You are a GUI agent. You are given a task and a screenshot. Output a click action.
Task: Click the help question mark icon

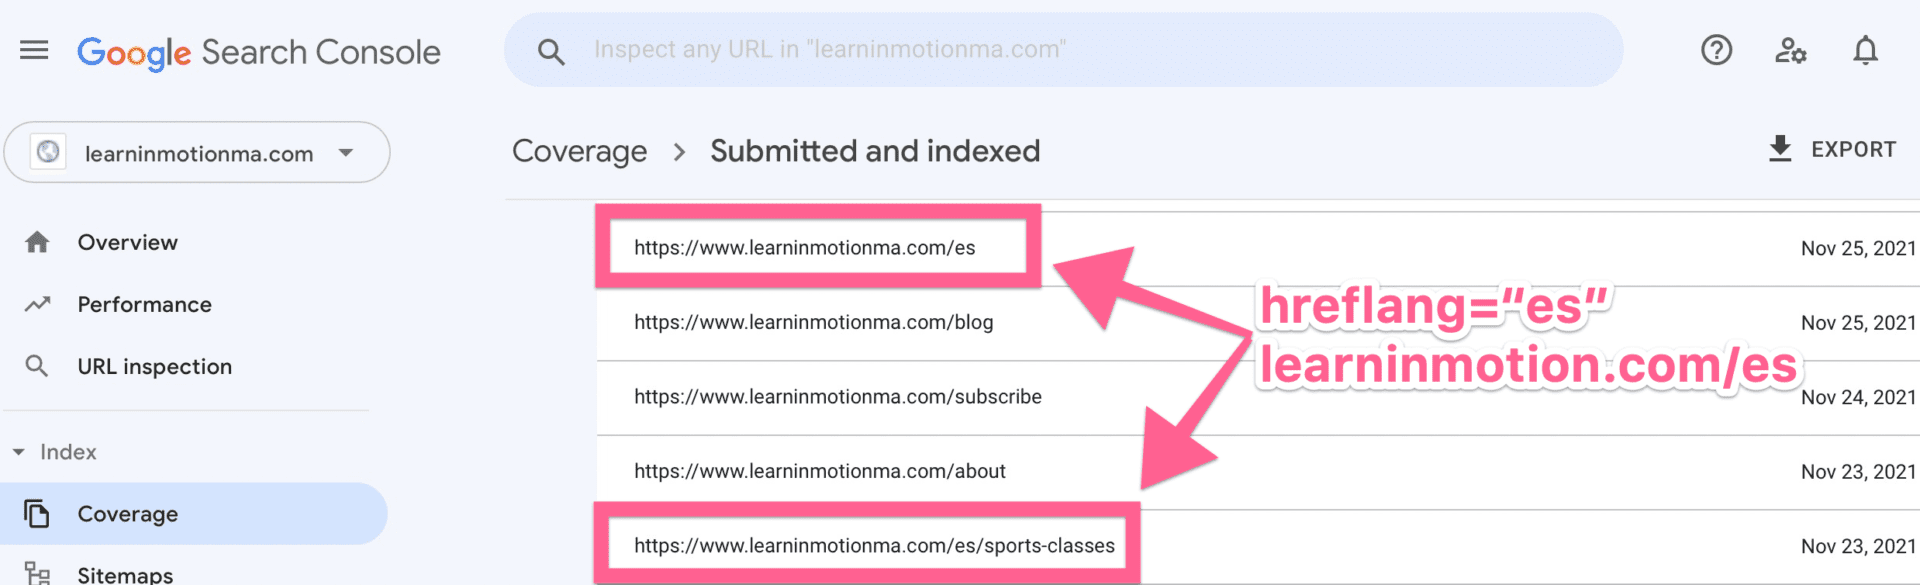point(1716,50)
